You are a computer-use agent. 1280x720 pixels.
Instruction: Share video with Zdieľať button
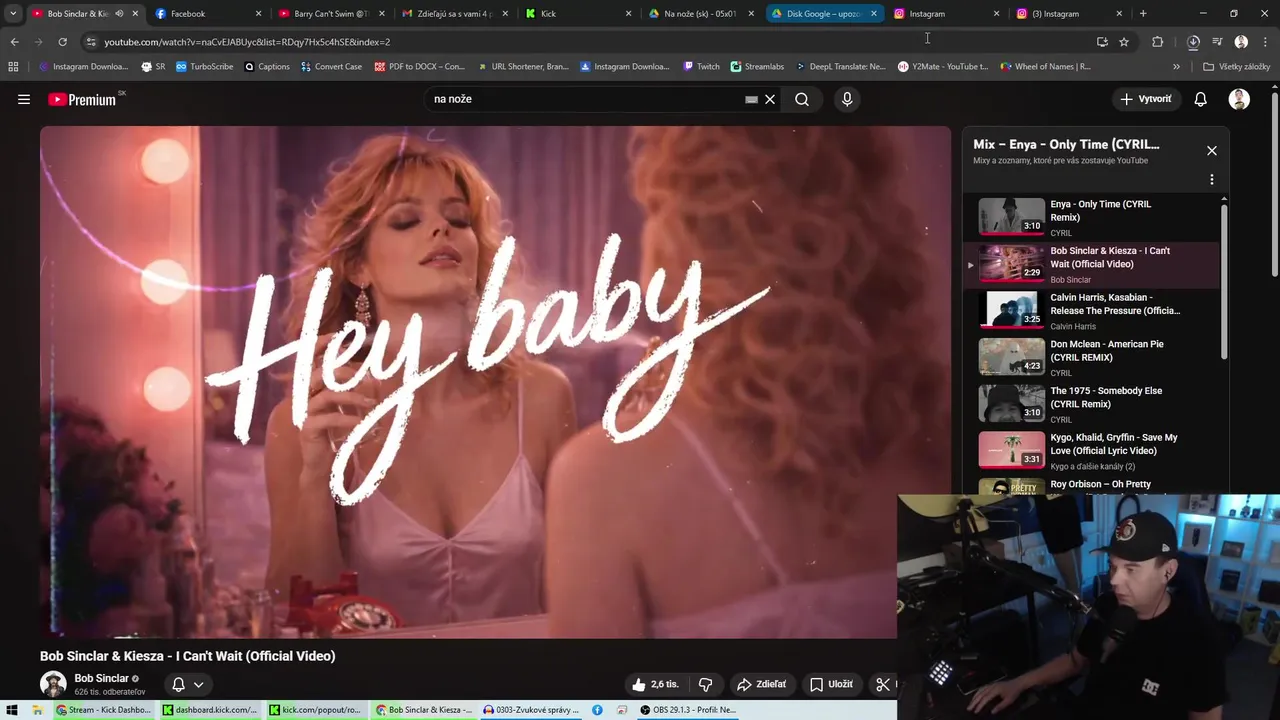point(761,684)
